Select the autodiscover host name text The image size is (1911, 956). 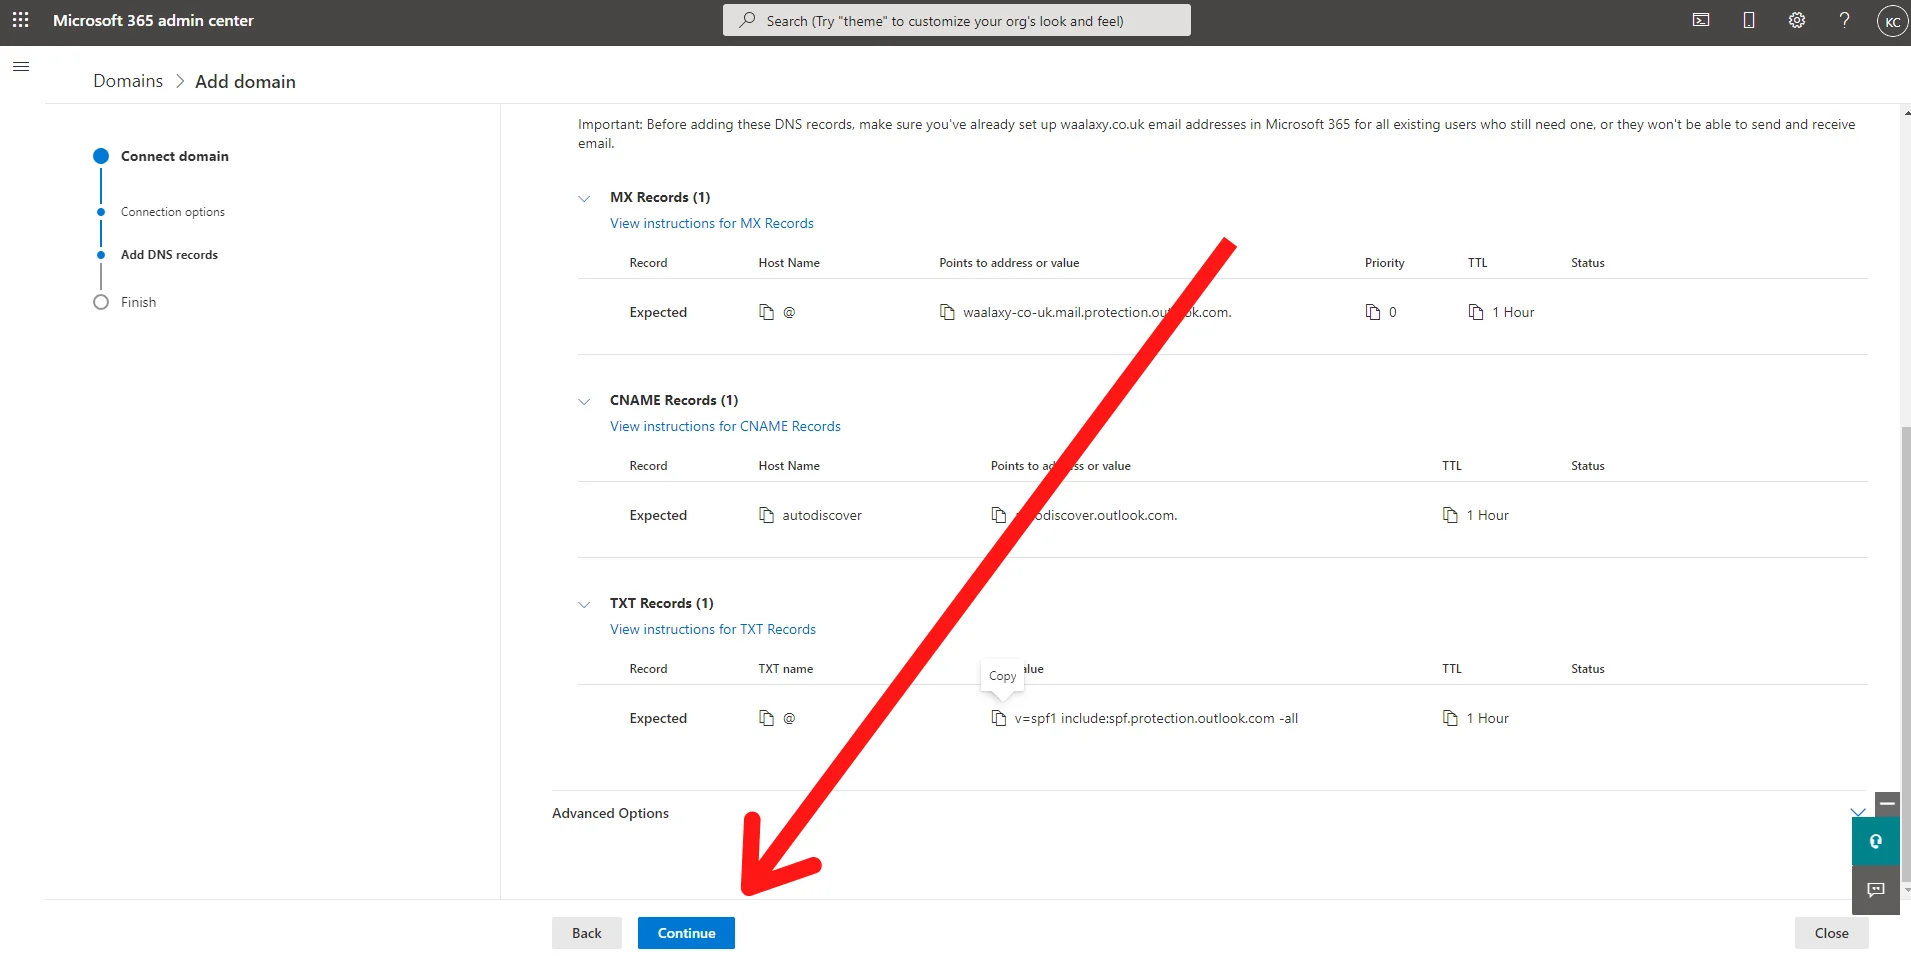[822, 515]
